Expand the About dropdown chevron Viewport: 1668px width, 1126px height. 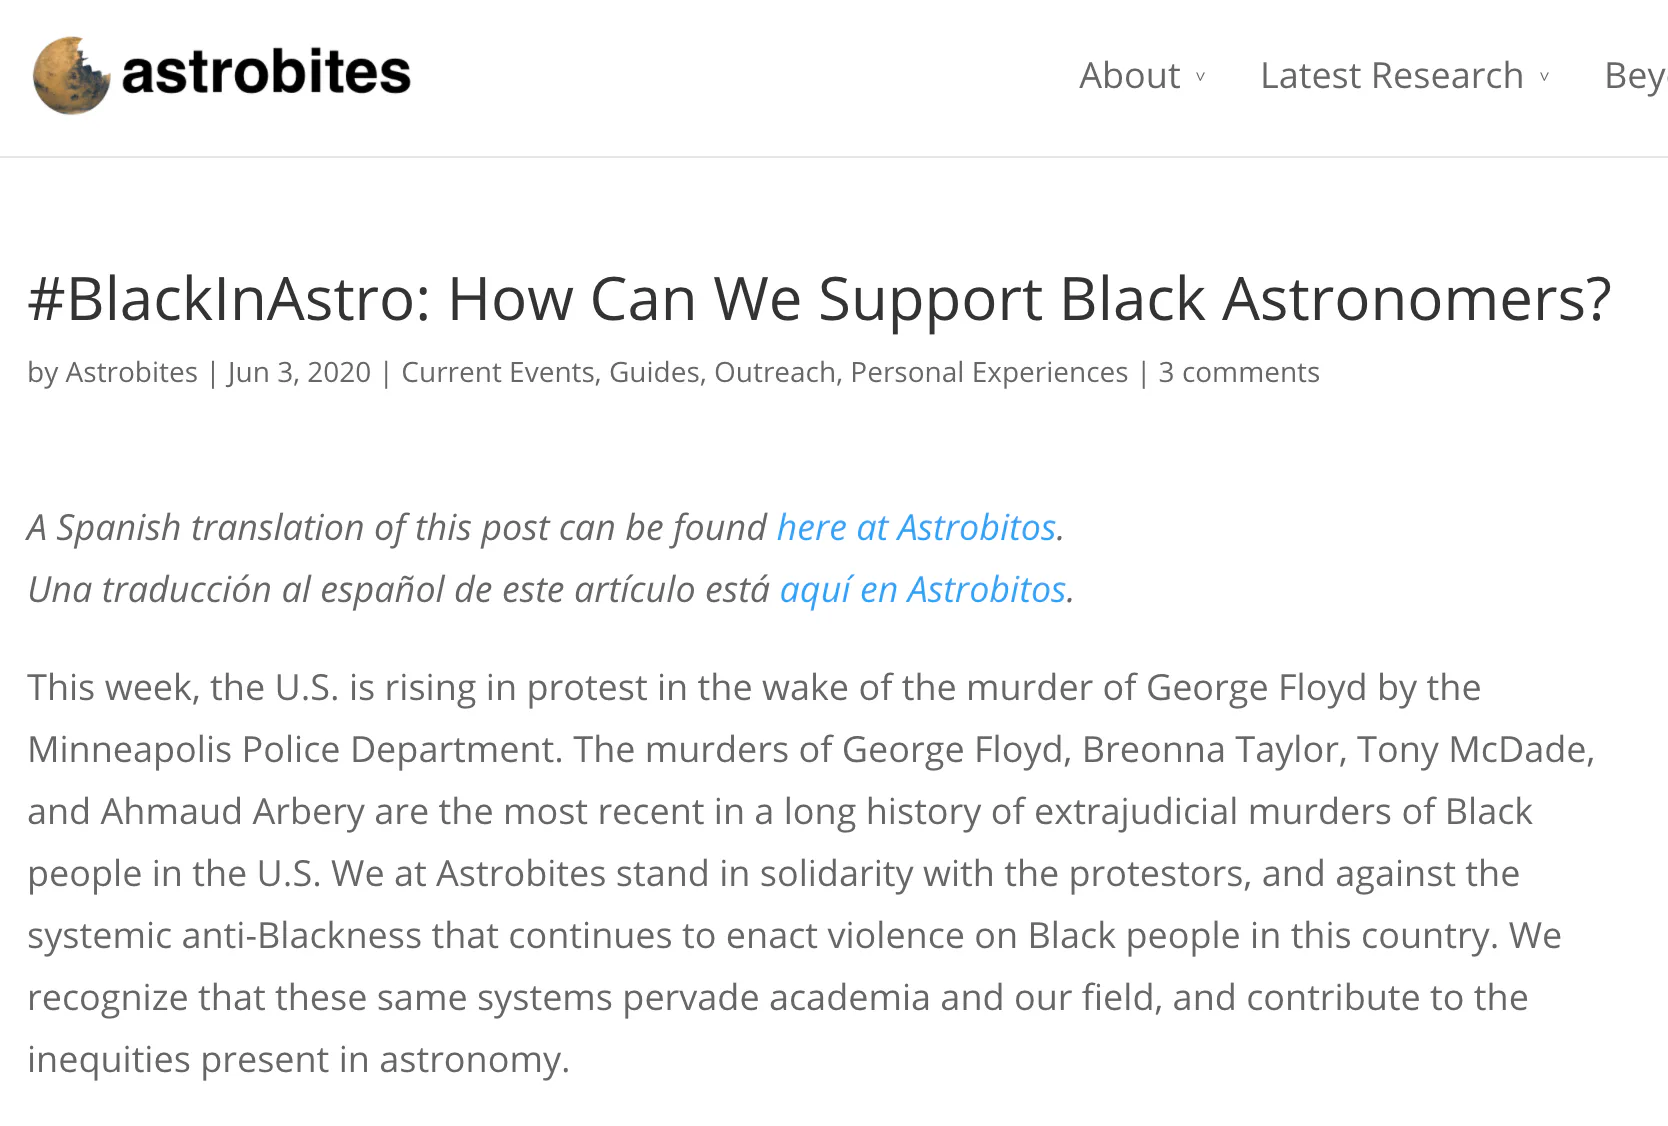pos(1200,77)
